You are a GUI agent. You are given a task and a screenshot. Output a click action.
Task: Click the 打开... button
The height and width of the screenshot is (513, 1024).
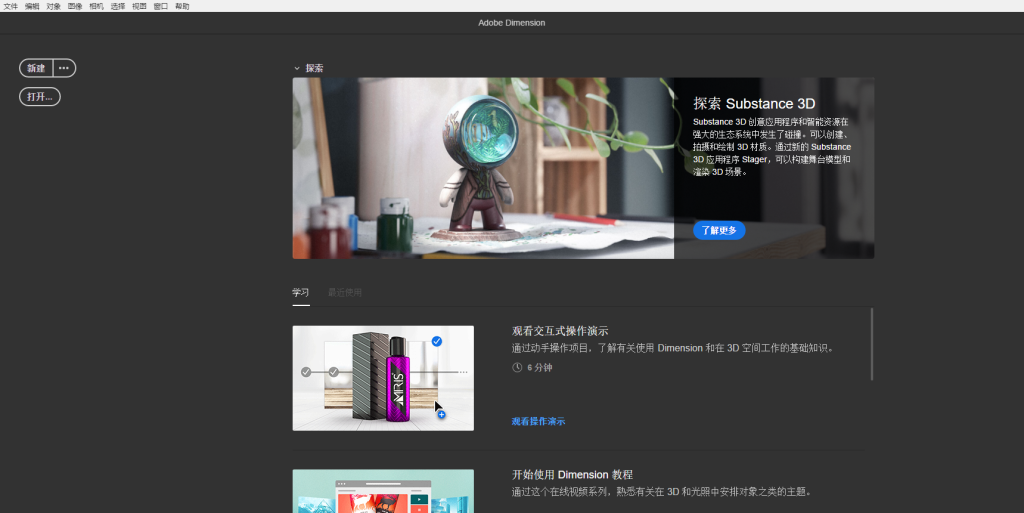[40, 97]
